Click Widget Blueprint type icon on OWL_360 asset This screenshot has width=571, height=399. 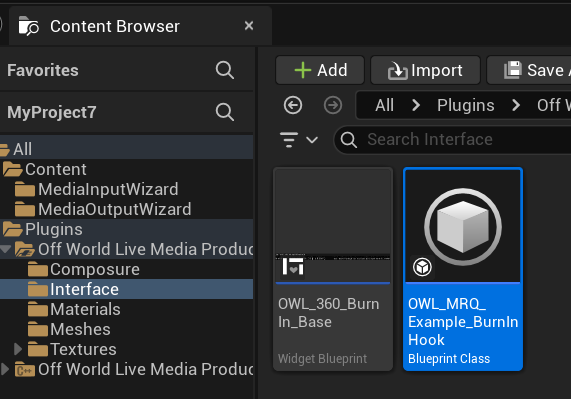(293, 267)
